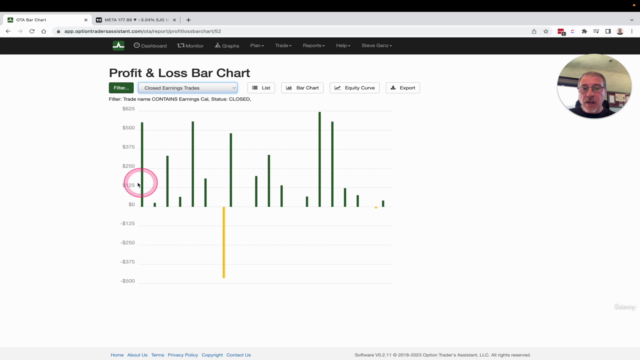
Task: Click the tallest green profit bar
Action: (320, 159)
